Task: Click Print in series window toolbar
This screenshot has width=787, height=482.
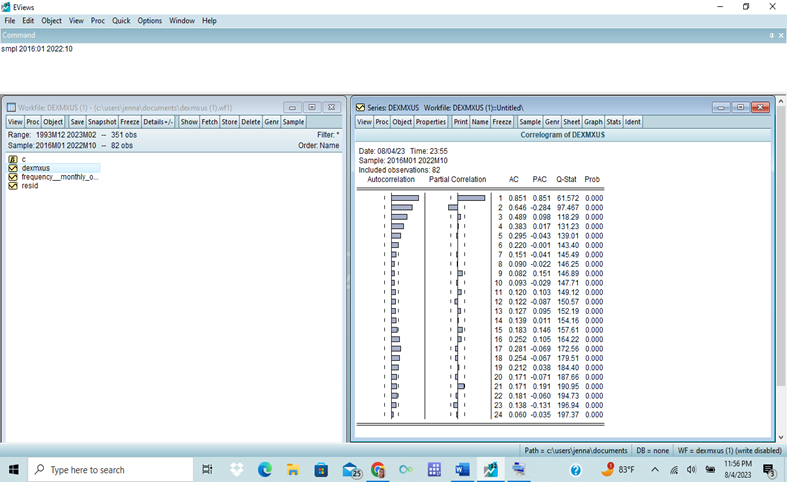Action: [461, 122]
